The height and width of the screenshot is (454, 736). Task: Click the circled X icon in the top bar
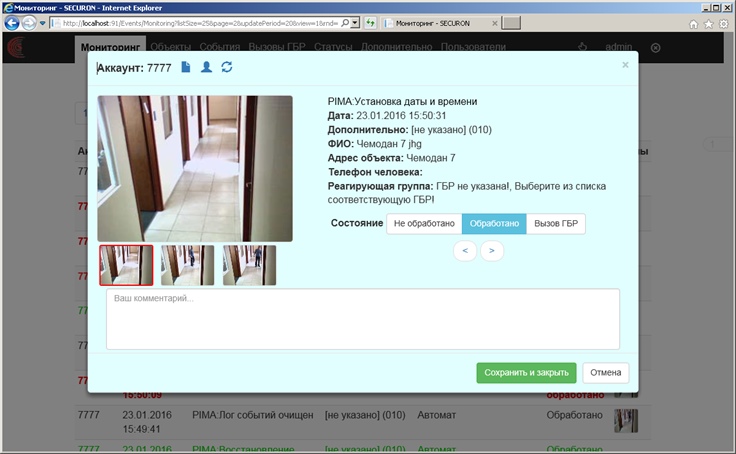[x=656, y=47]
